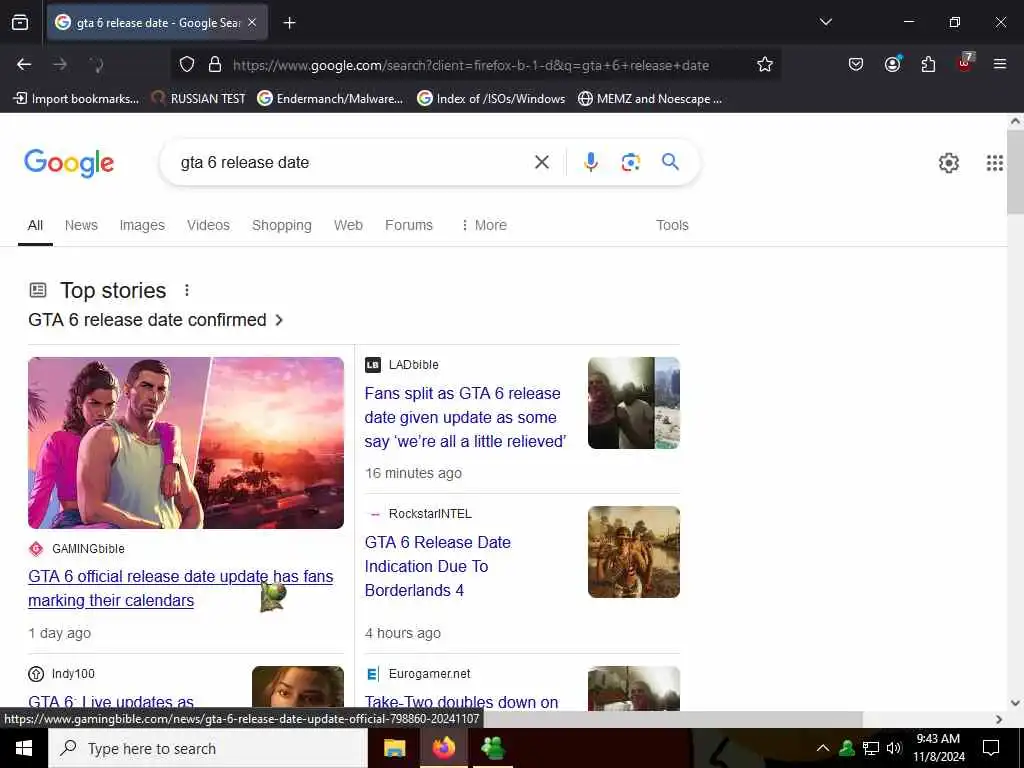Switch to Images results tab
This screenshot has width=1024, height=768.
coord(142,225)
